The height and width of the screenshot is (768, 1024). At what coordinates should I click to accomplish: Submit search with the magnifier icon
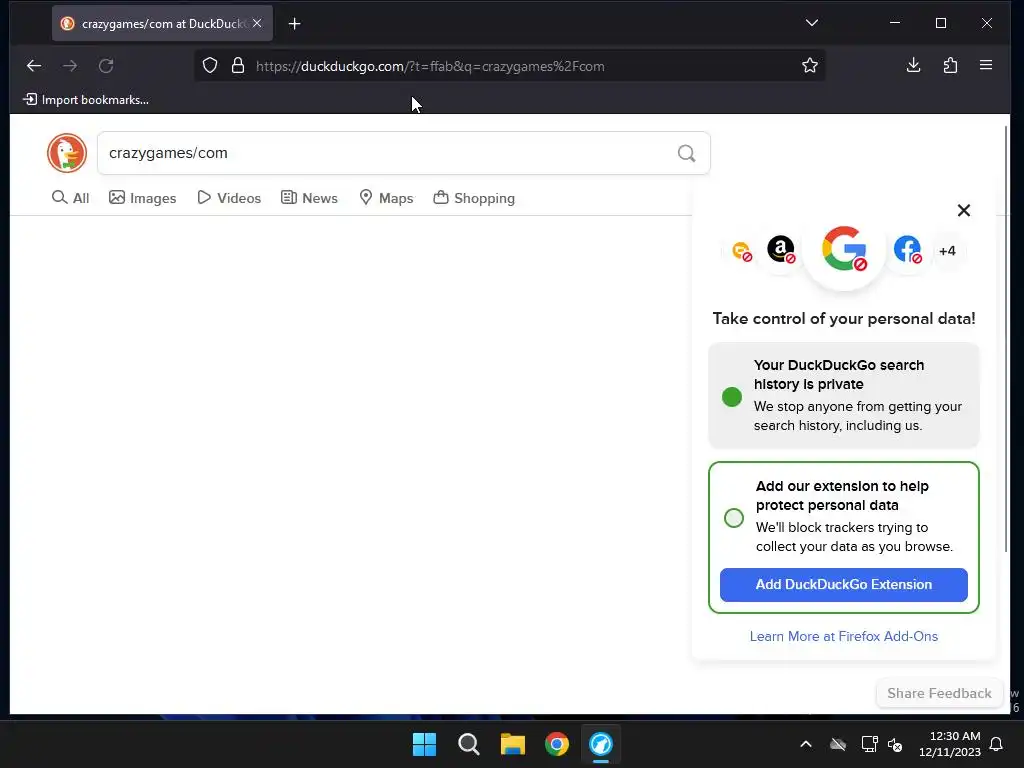(686, 153)
